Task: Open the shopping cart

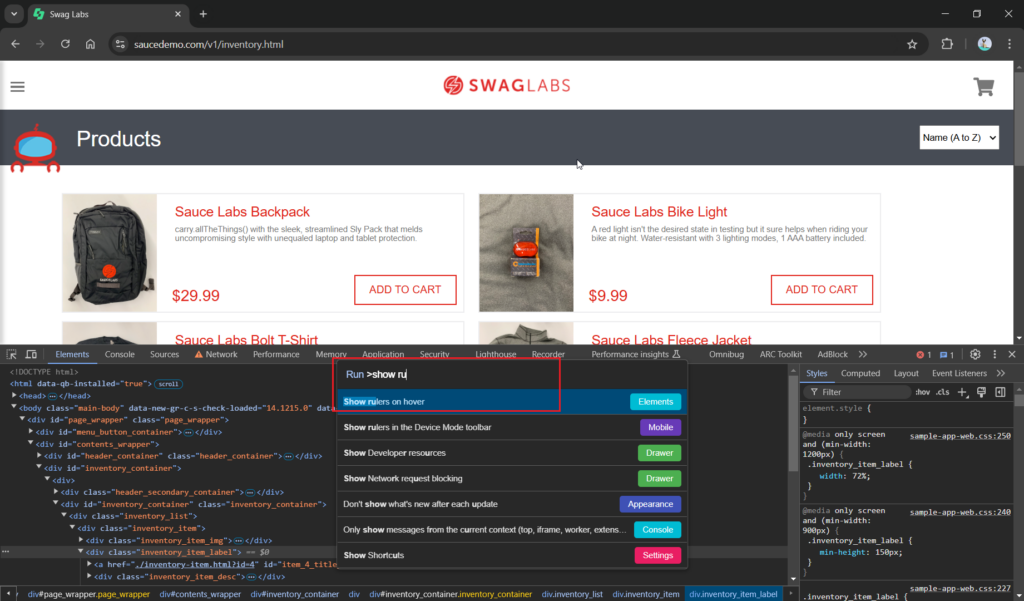Action: 983,86
